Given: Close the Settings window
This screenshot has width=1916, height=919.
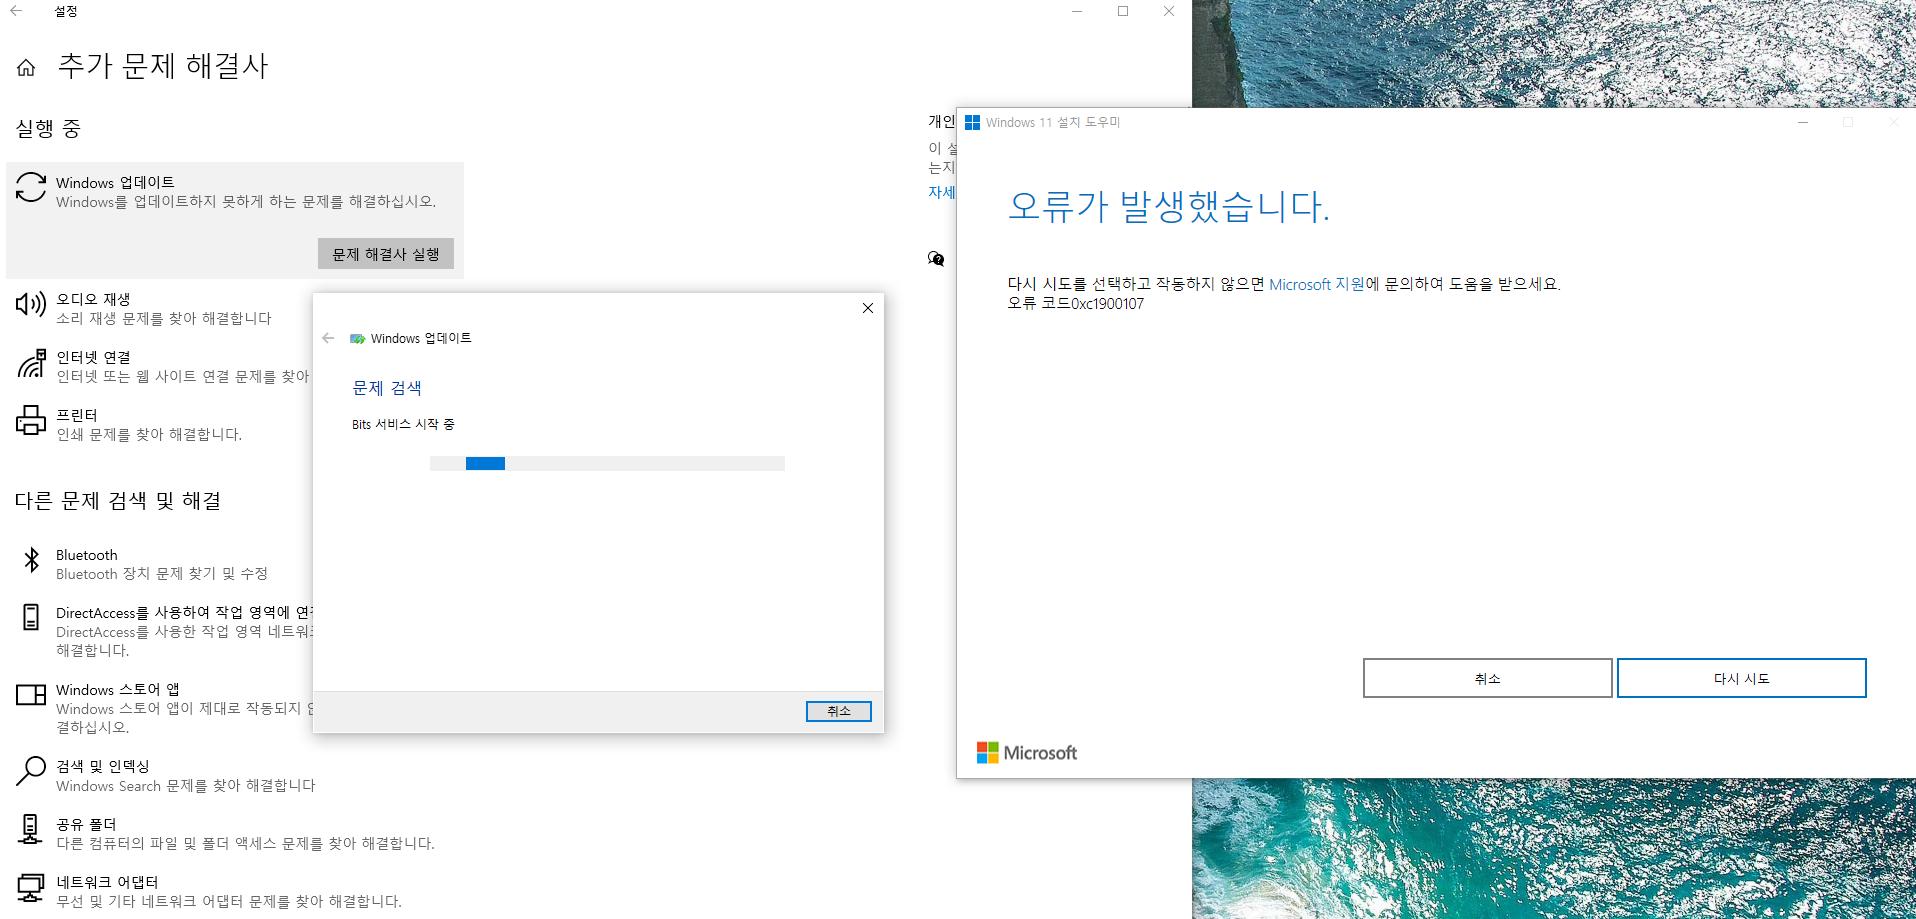Looking at the screenshot, I should point(1169,11).
